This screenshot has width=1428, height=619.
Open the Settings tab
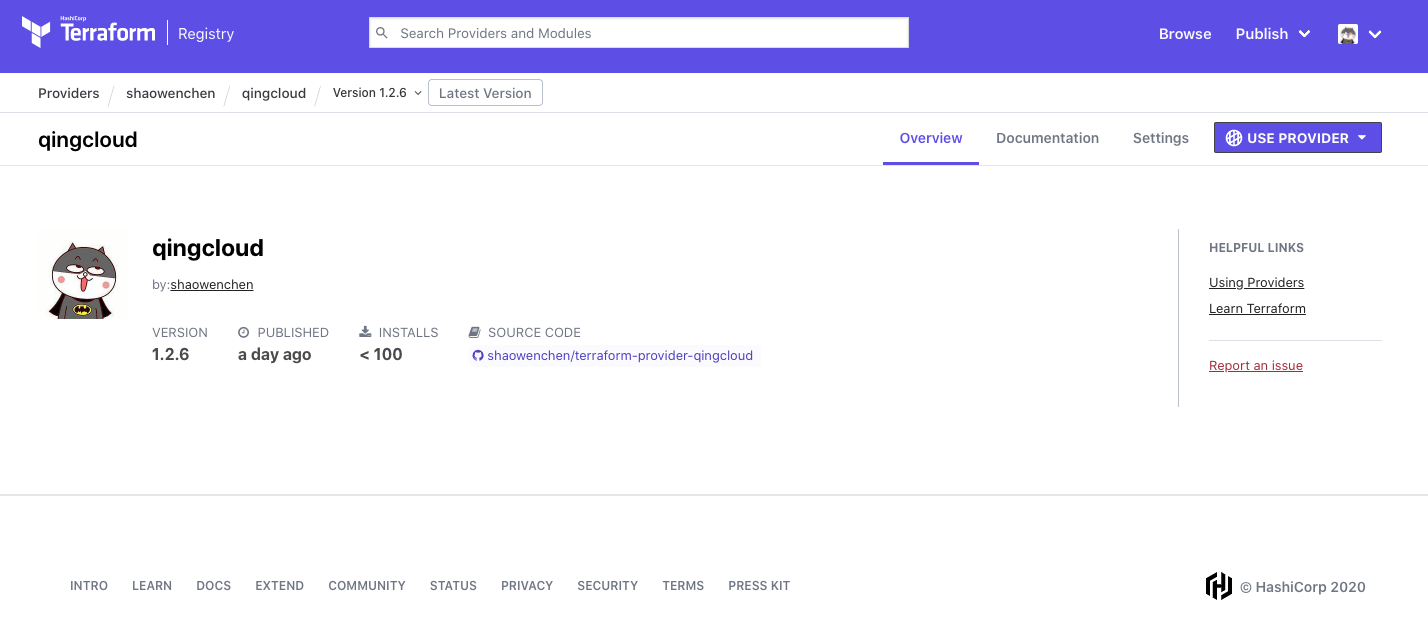point(1161,138)
